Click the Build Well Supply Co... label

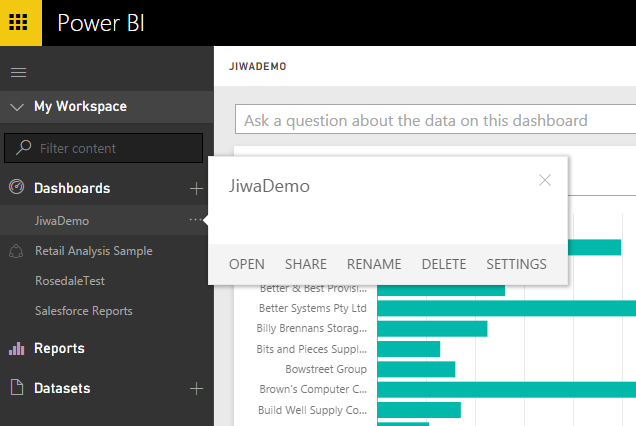click(312, 410)
